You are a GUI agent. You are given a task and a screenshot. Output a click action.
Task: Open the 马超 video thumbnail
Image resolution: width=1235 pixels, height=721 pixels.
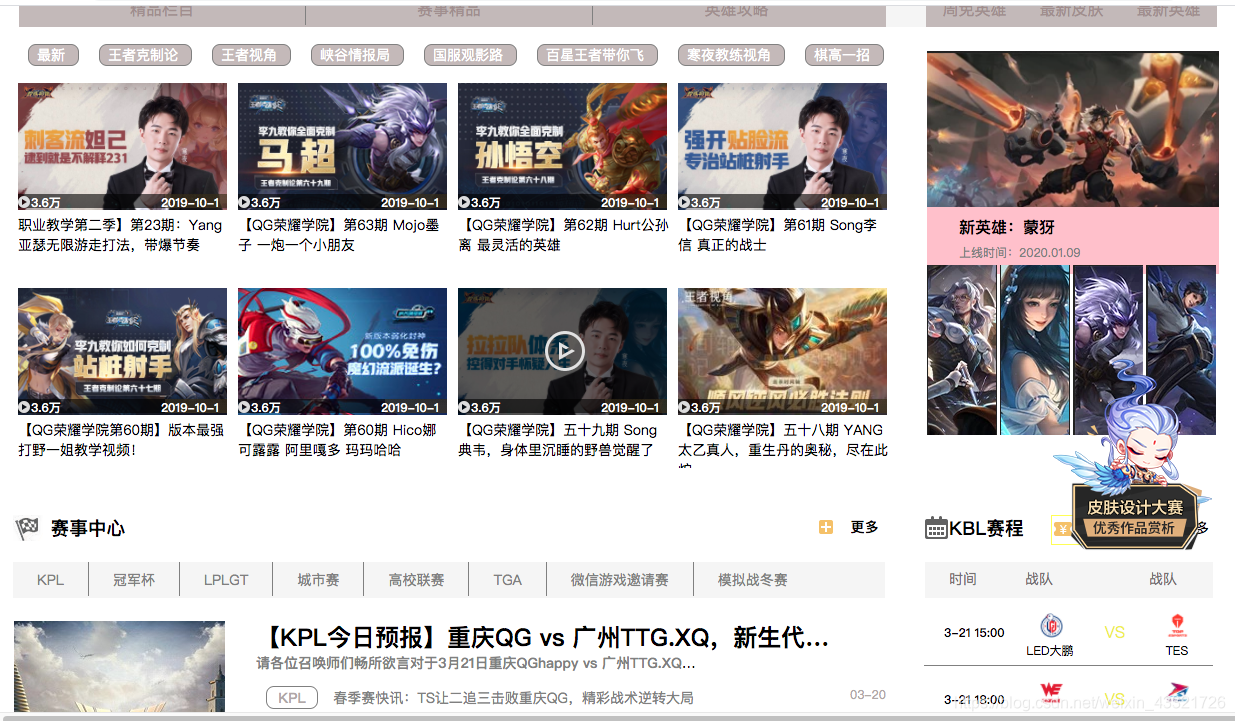(342, 146)
